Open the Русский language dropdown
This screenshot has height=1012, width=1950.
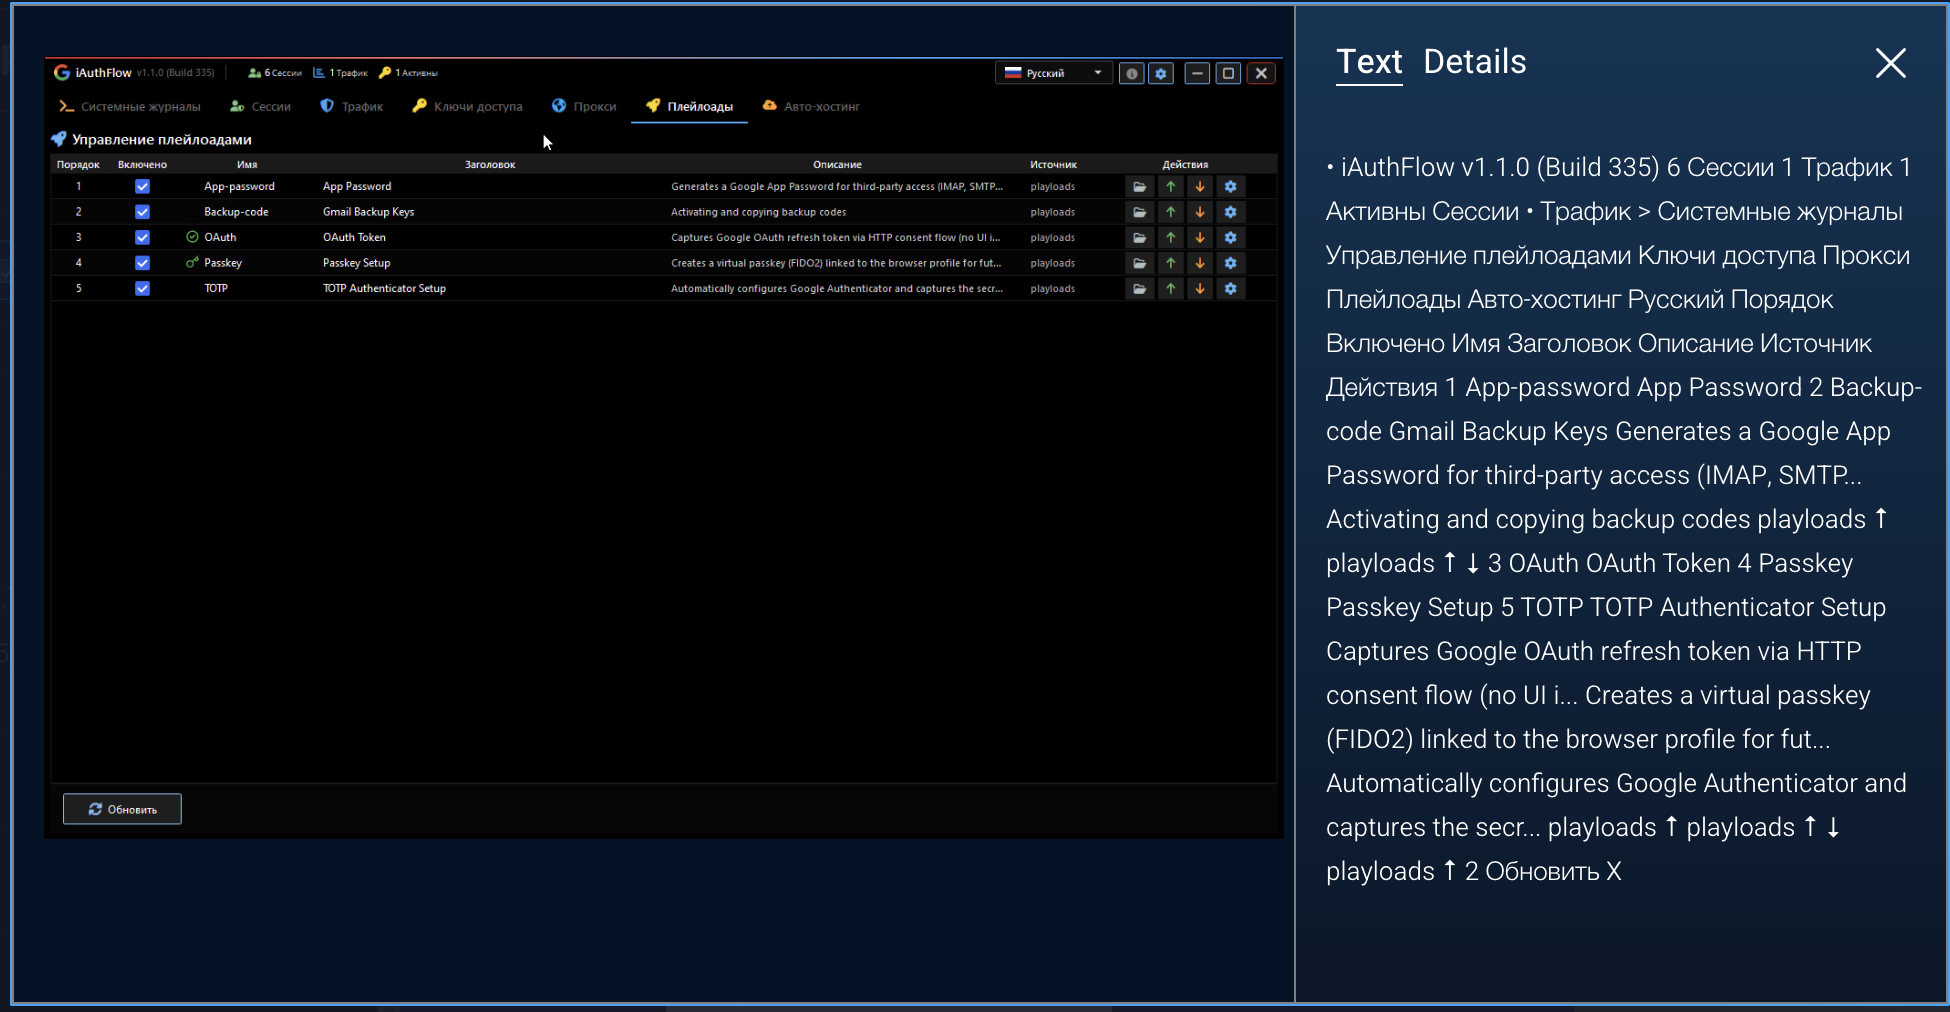[x=1053, y=73]
